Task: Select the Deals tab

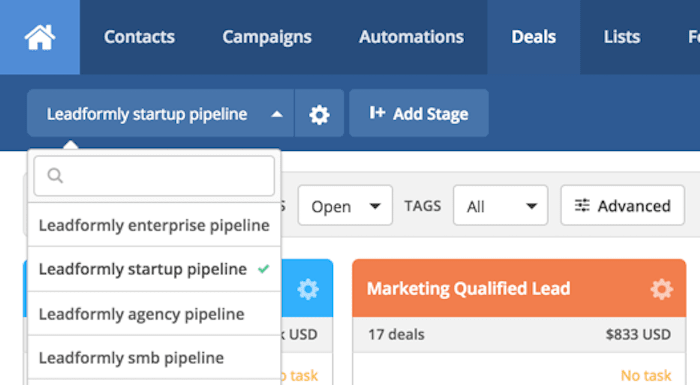Action: (x=533, y=37)
